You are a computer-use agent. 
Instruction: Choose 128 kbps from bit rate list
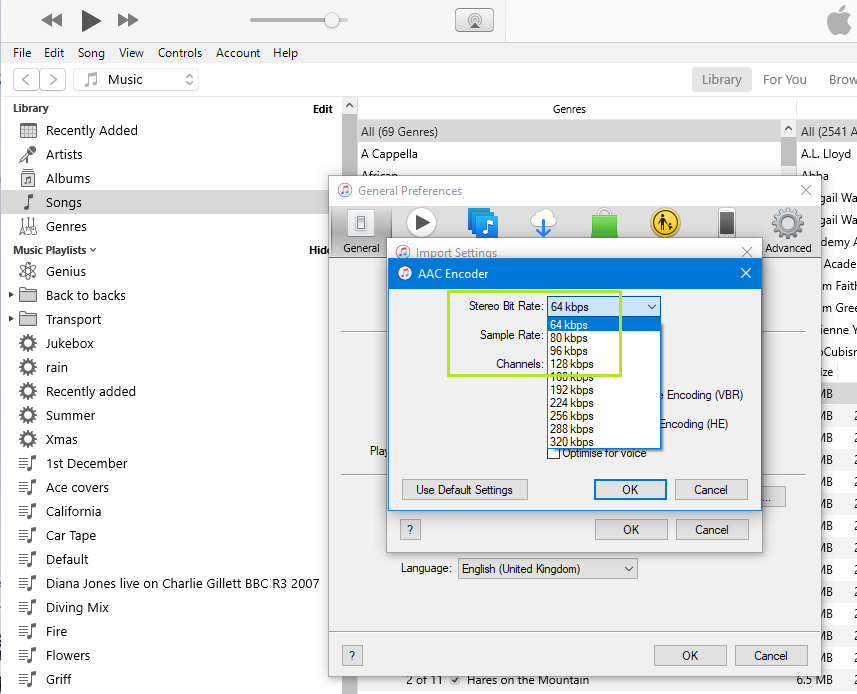click(604, 364)
